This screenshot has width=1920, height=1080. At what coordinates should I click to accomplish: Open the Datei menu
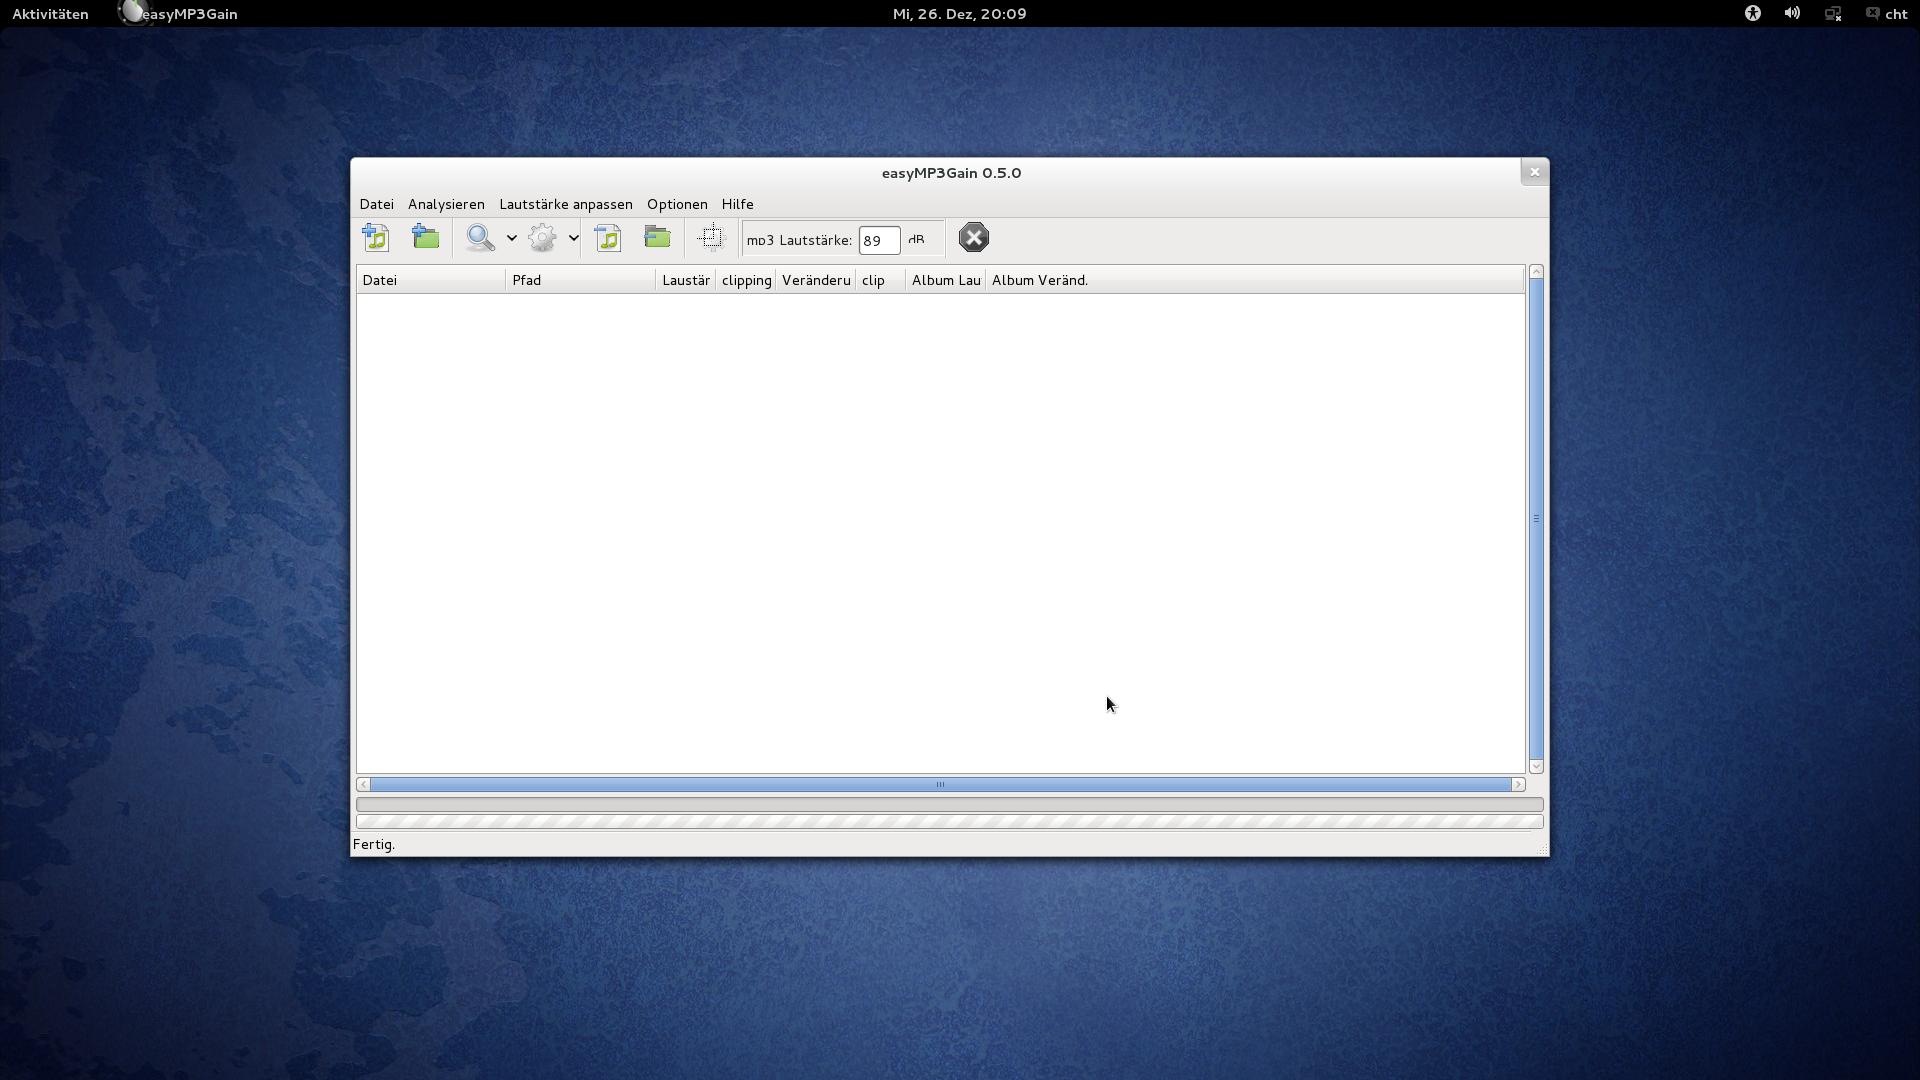click(x=377, y=204)
